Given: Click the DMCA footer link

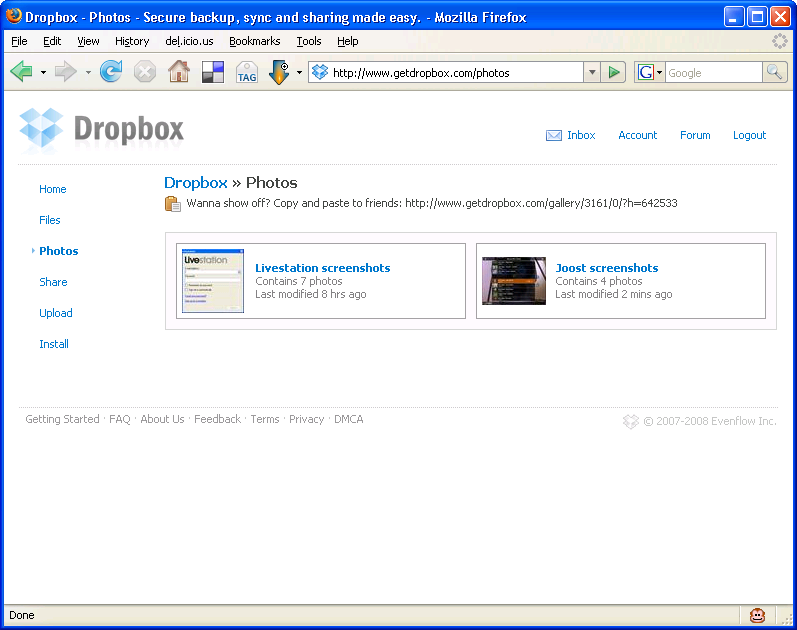Looking at the screenshot, I should pos(349,419).
